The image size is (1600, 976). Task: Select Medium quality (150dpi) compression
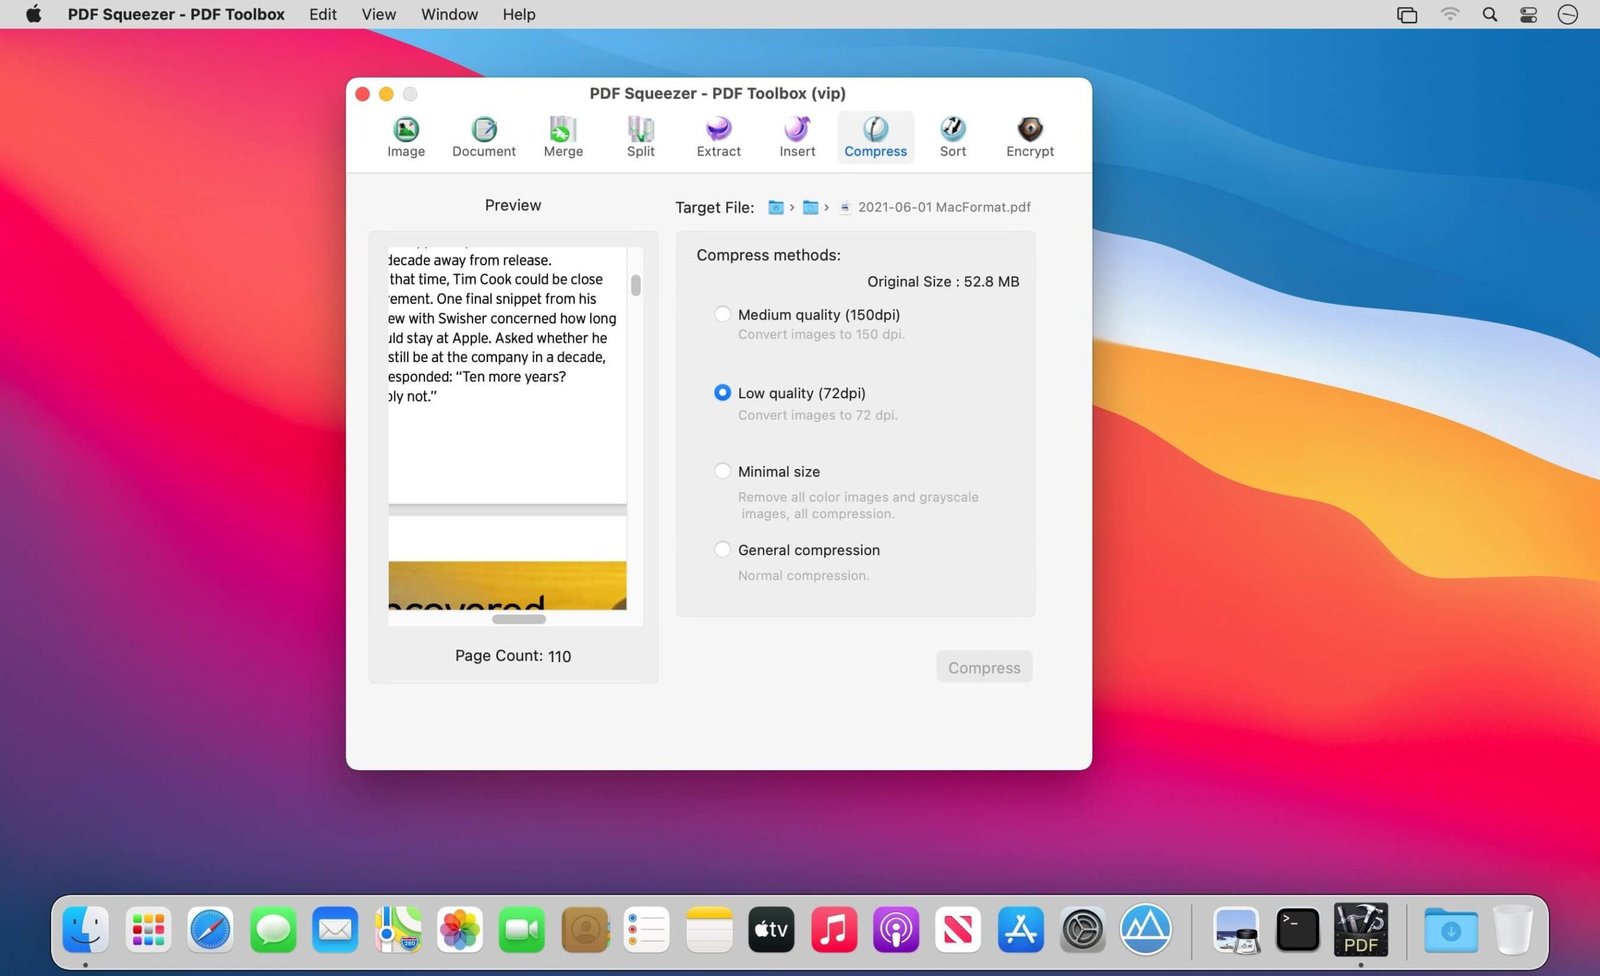[x=722, y=314]
